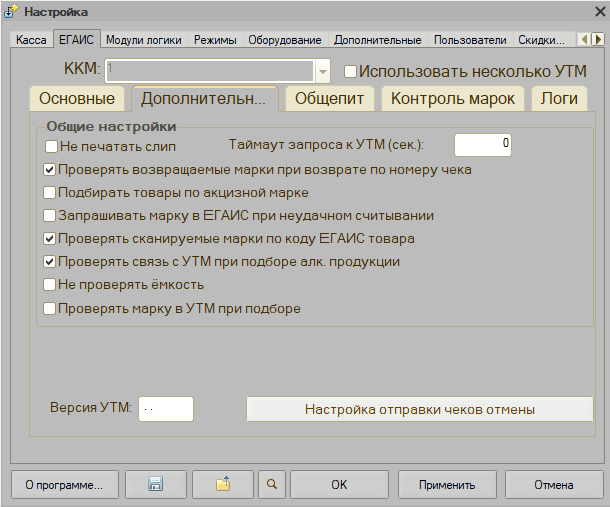The height and width of the screenshot is (507, 610).
Task: Click the save settings floppy disk icon
Action: (155, 485)
